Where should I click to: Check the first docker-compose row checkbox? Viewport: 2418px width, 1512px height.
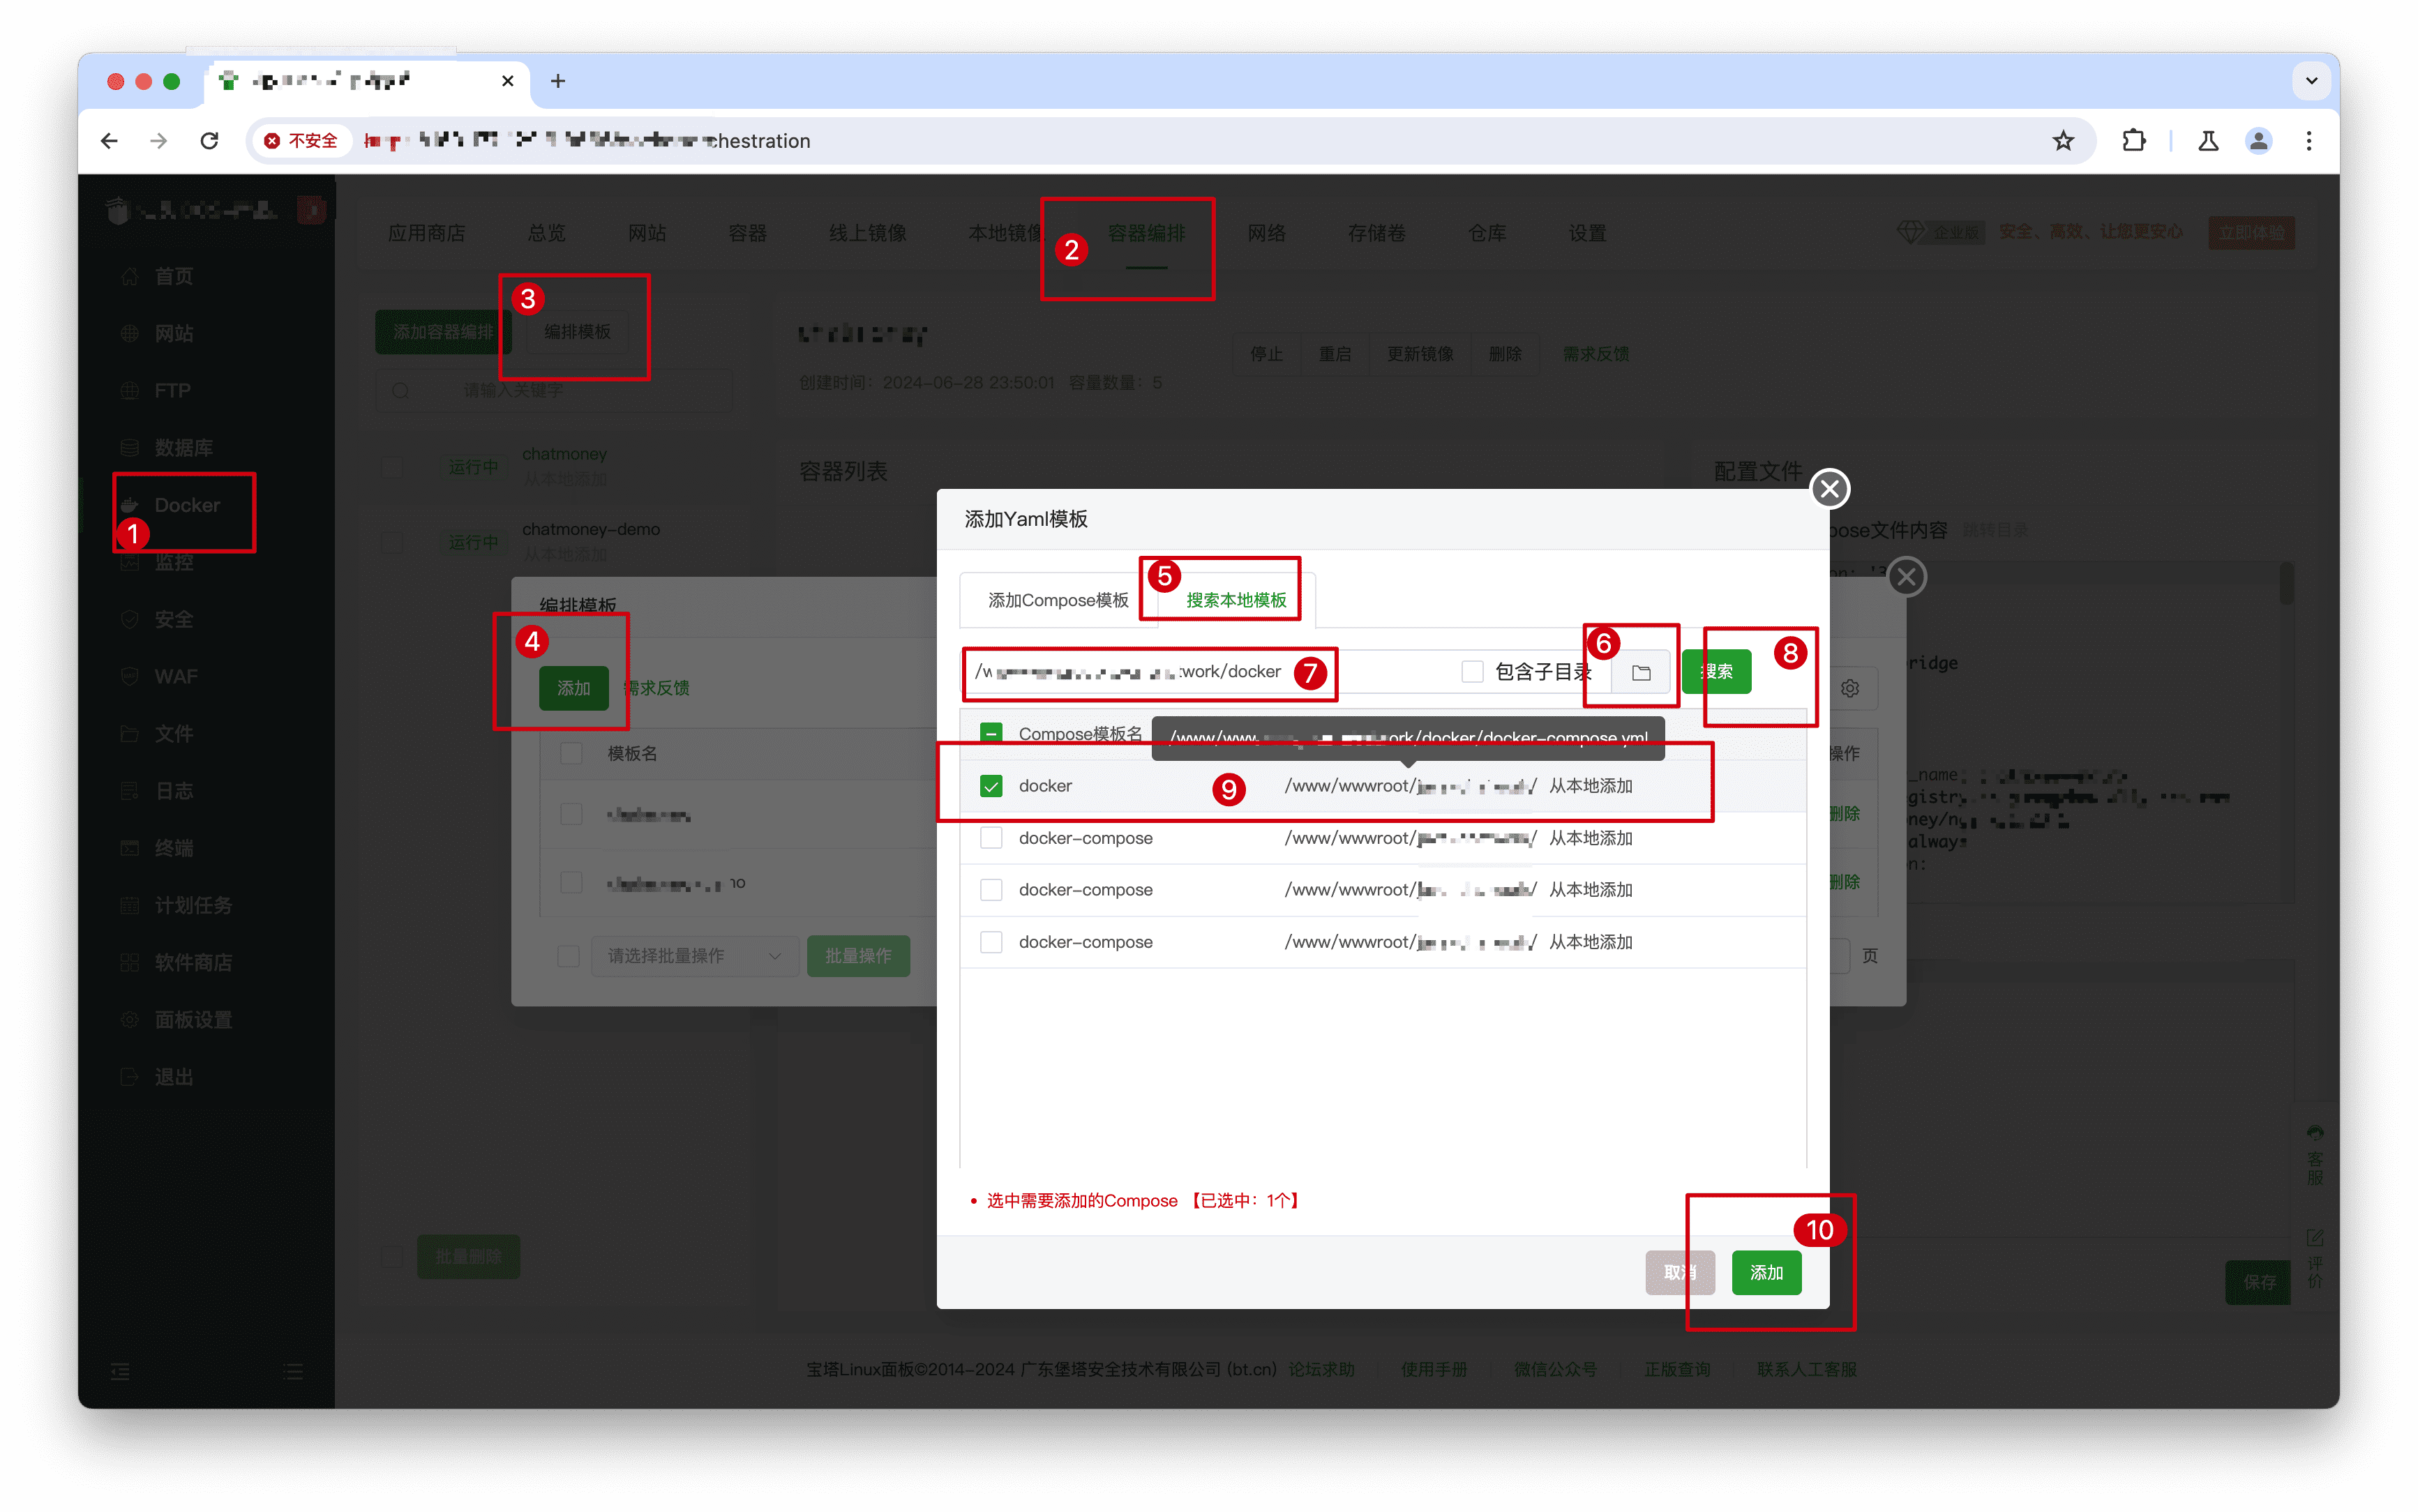point(990,838)
